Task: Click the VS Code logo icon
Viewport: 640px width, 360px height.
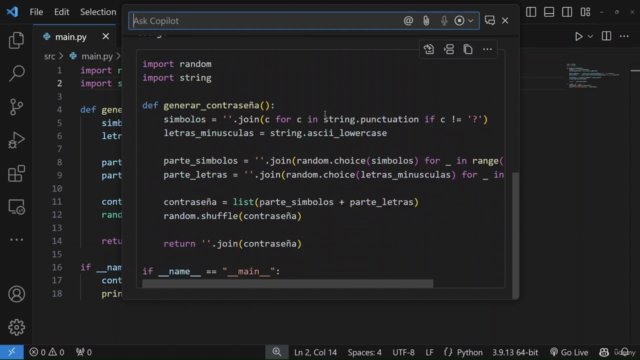Action: [x=12, y=12]
